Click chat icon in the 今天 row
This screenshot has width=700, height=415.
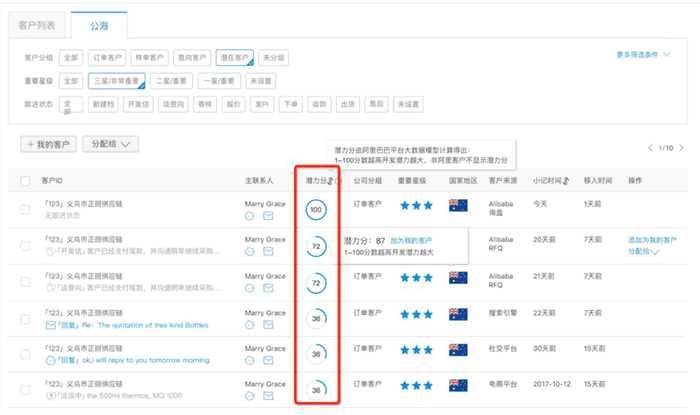click(x=250, y=216)
